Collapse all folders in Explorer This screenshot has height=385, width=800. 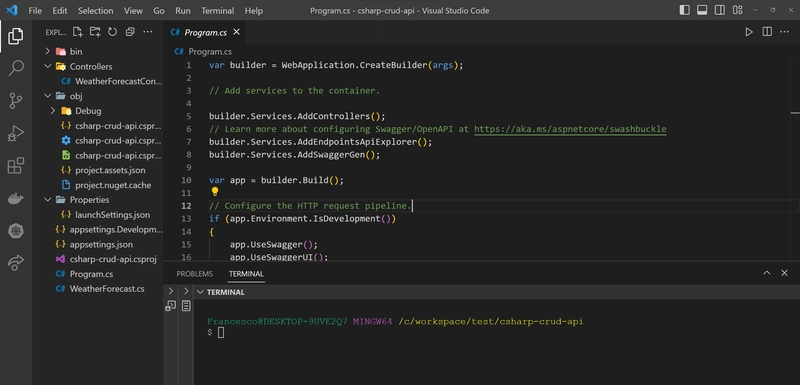(130, 32)
